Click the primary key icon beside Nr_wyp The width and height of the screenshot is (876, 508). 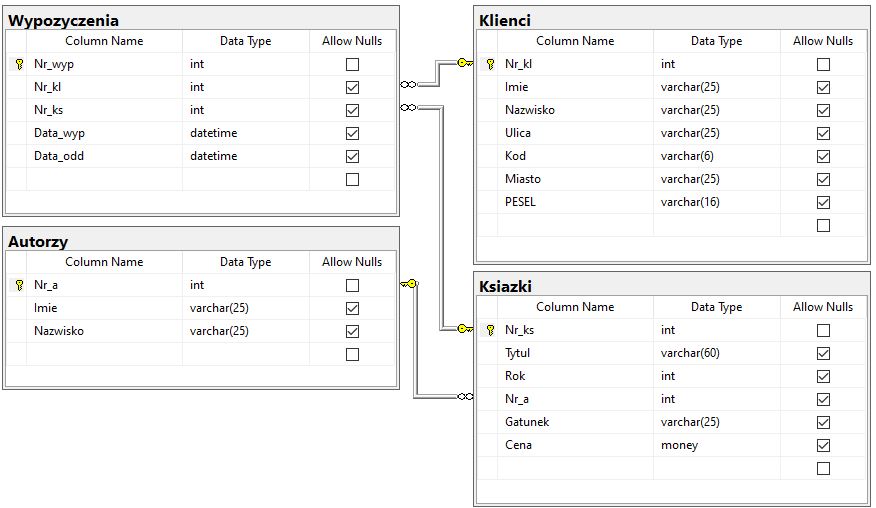[x=19, y=64]
